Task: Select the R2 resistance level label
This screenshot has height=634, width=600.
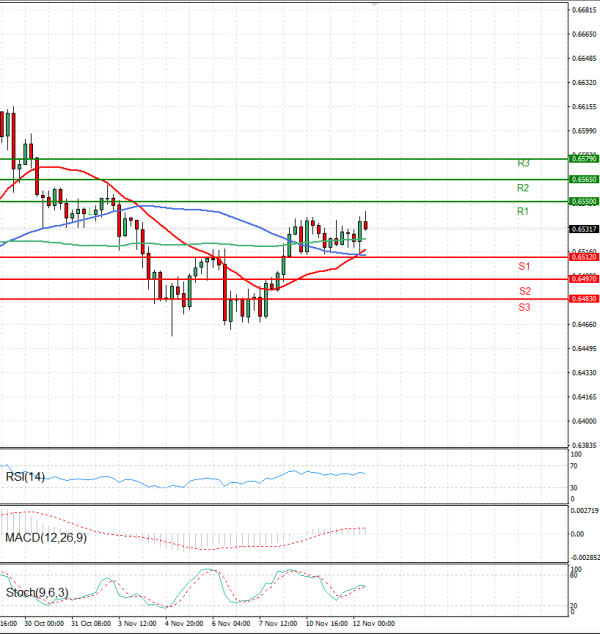Action: [x=523, y=187]
